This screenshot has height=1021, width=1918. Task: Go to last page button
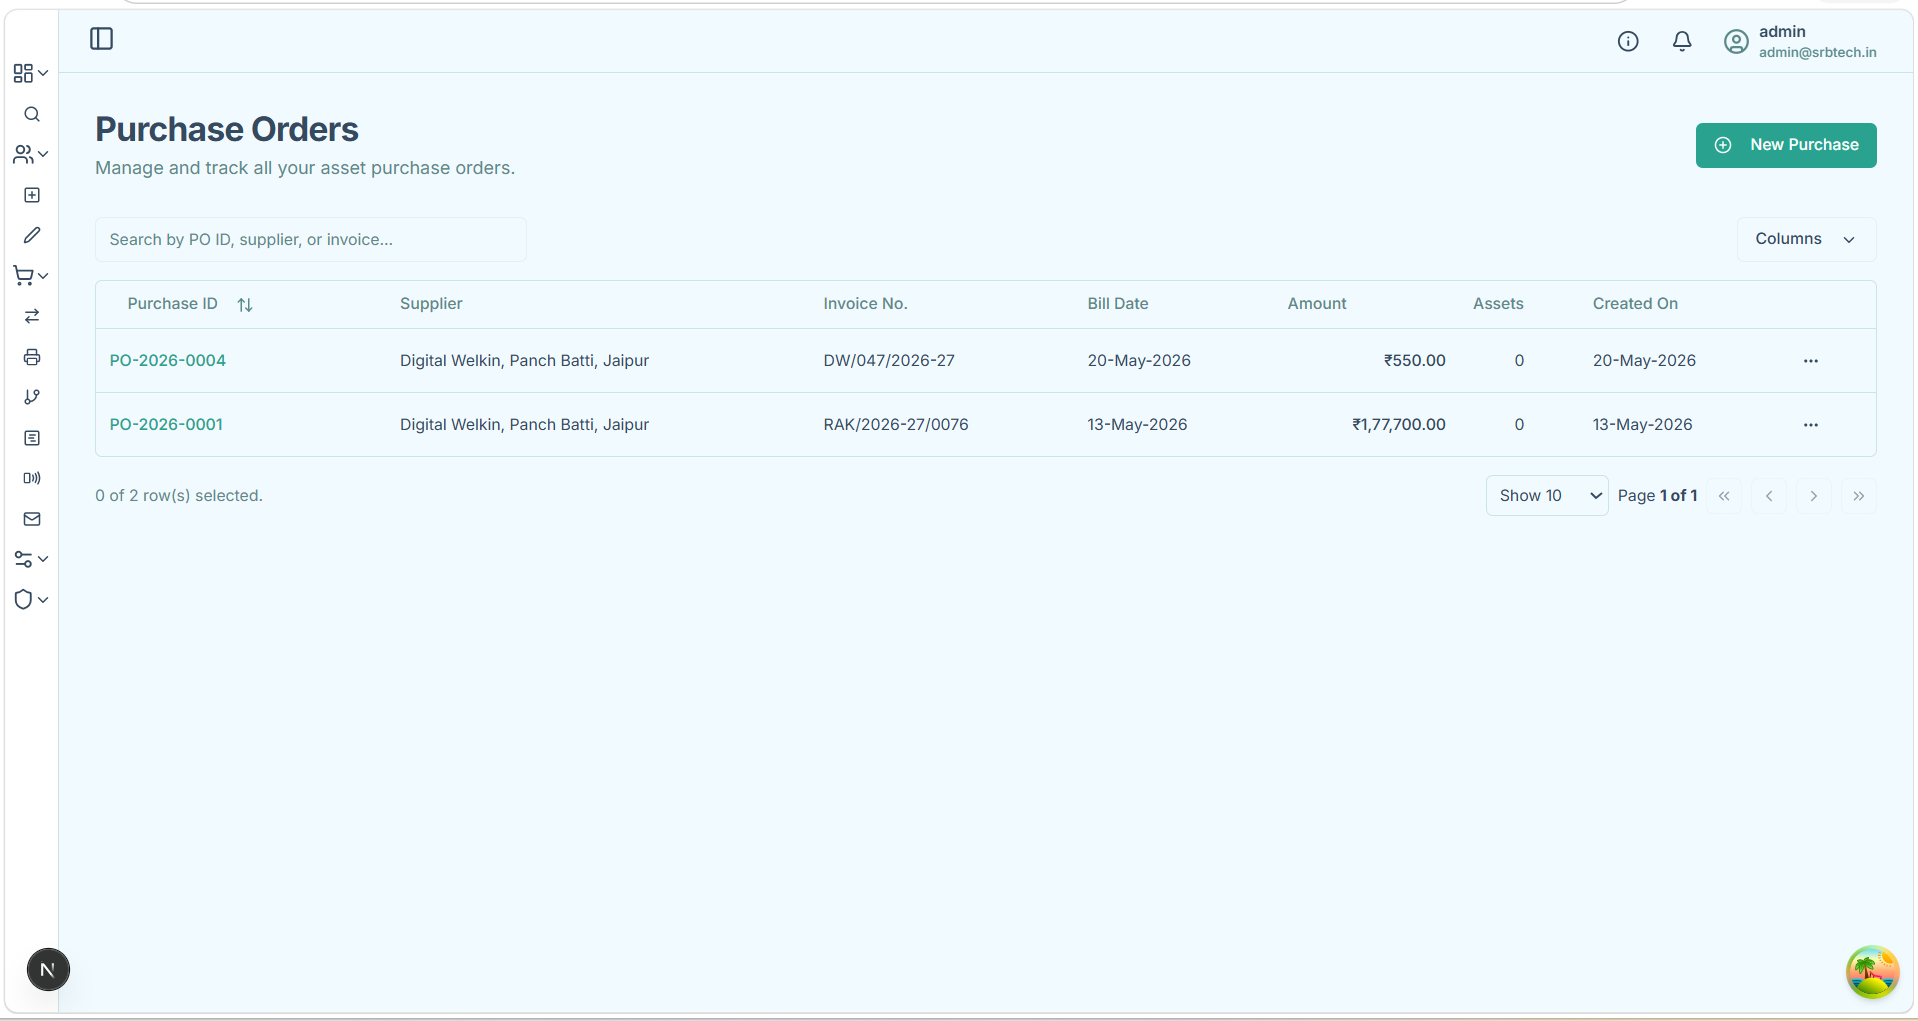click(x=1859, y=496)
